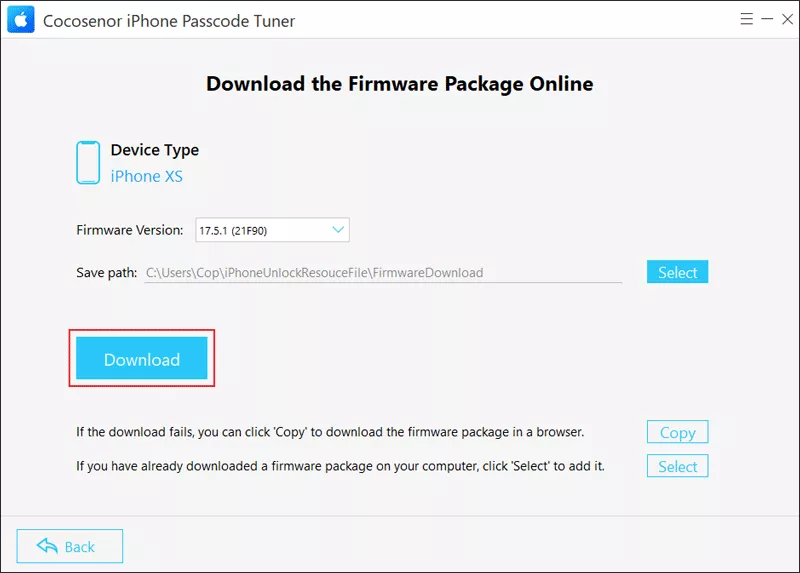
Task: Click the phone outline device icon
Action: 88,163
